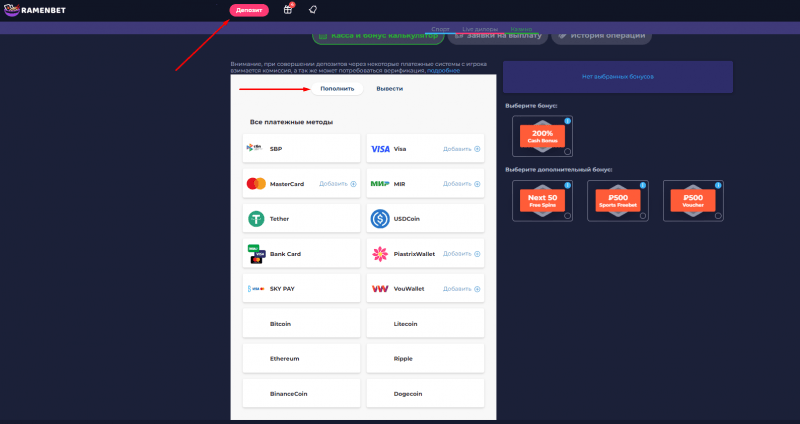Expand VouWallet via Добавить plus

point(477,289)
